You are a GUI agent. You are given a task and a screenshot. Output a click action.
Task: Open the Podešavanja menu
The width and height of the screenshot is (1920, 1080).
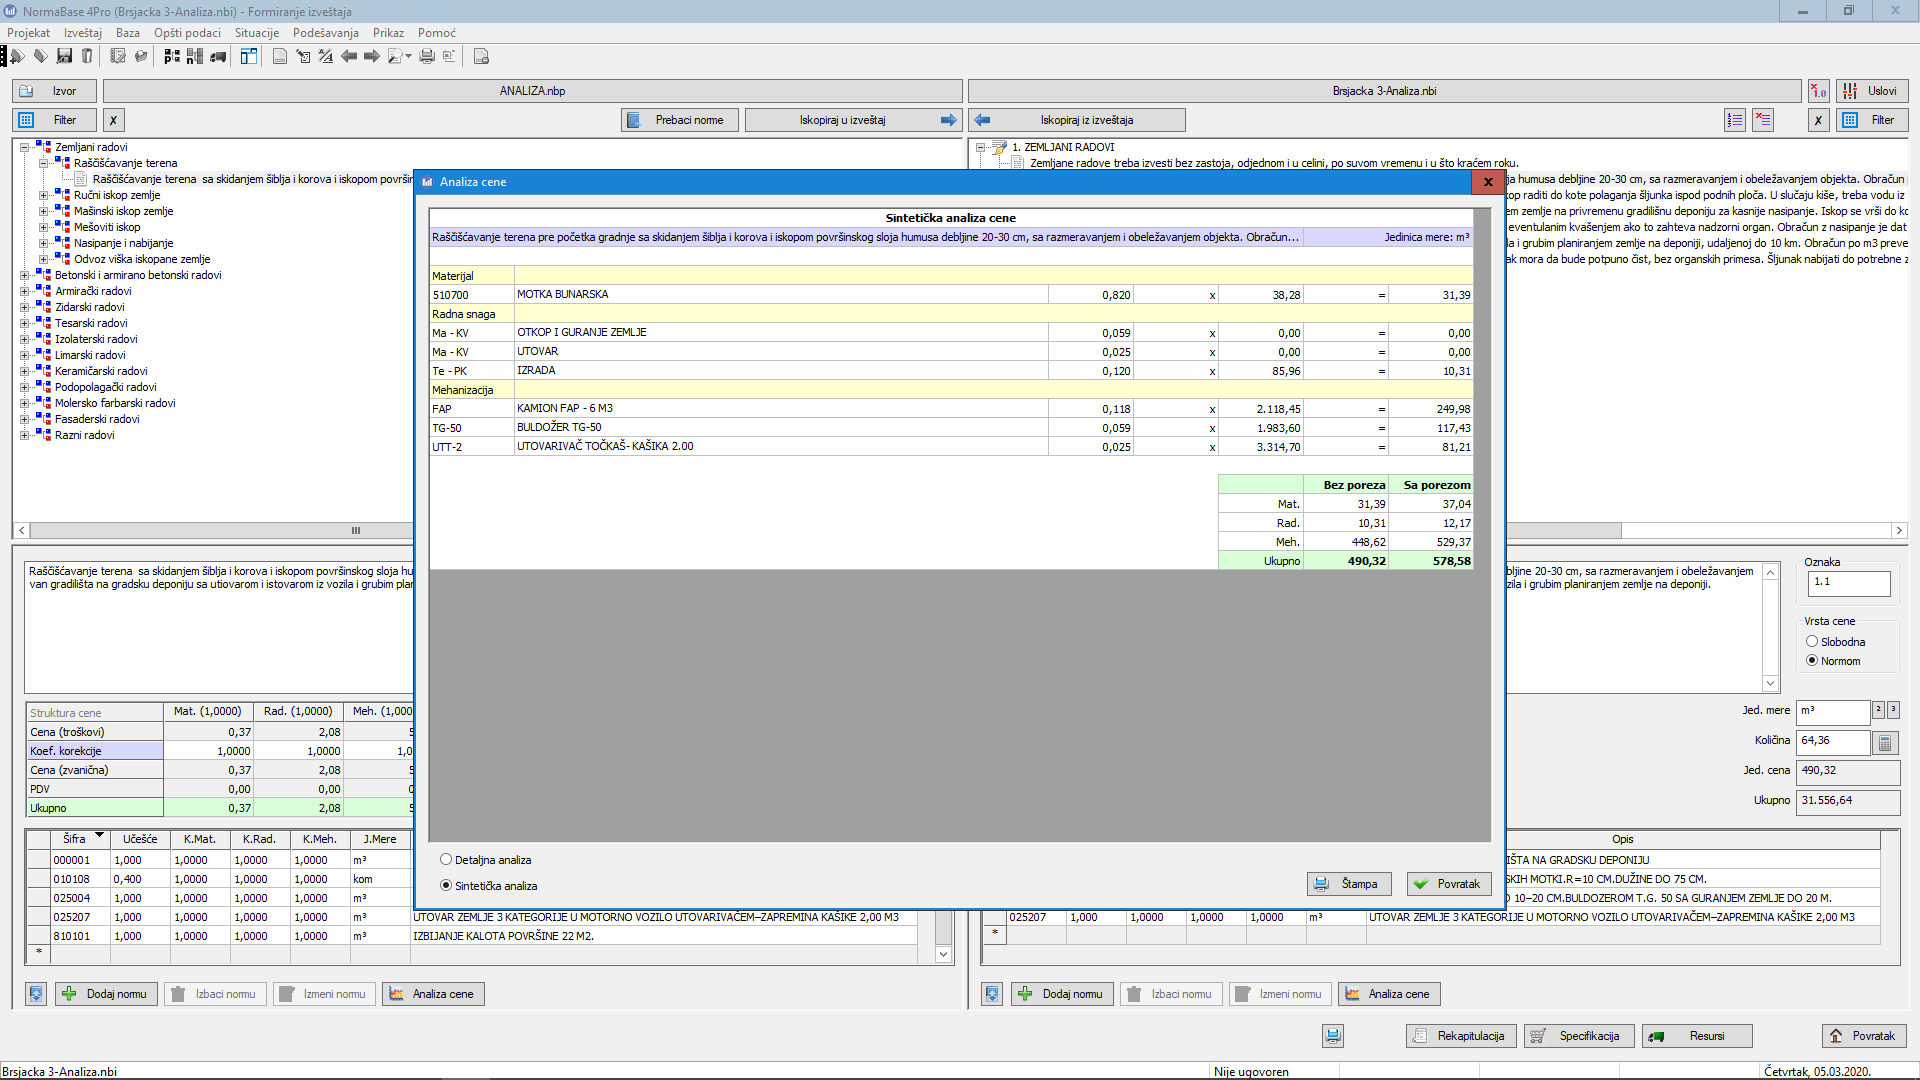325,33
